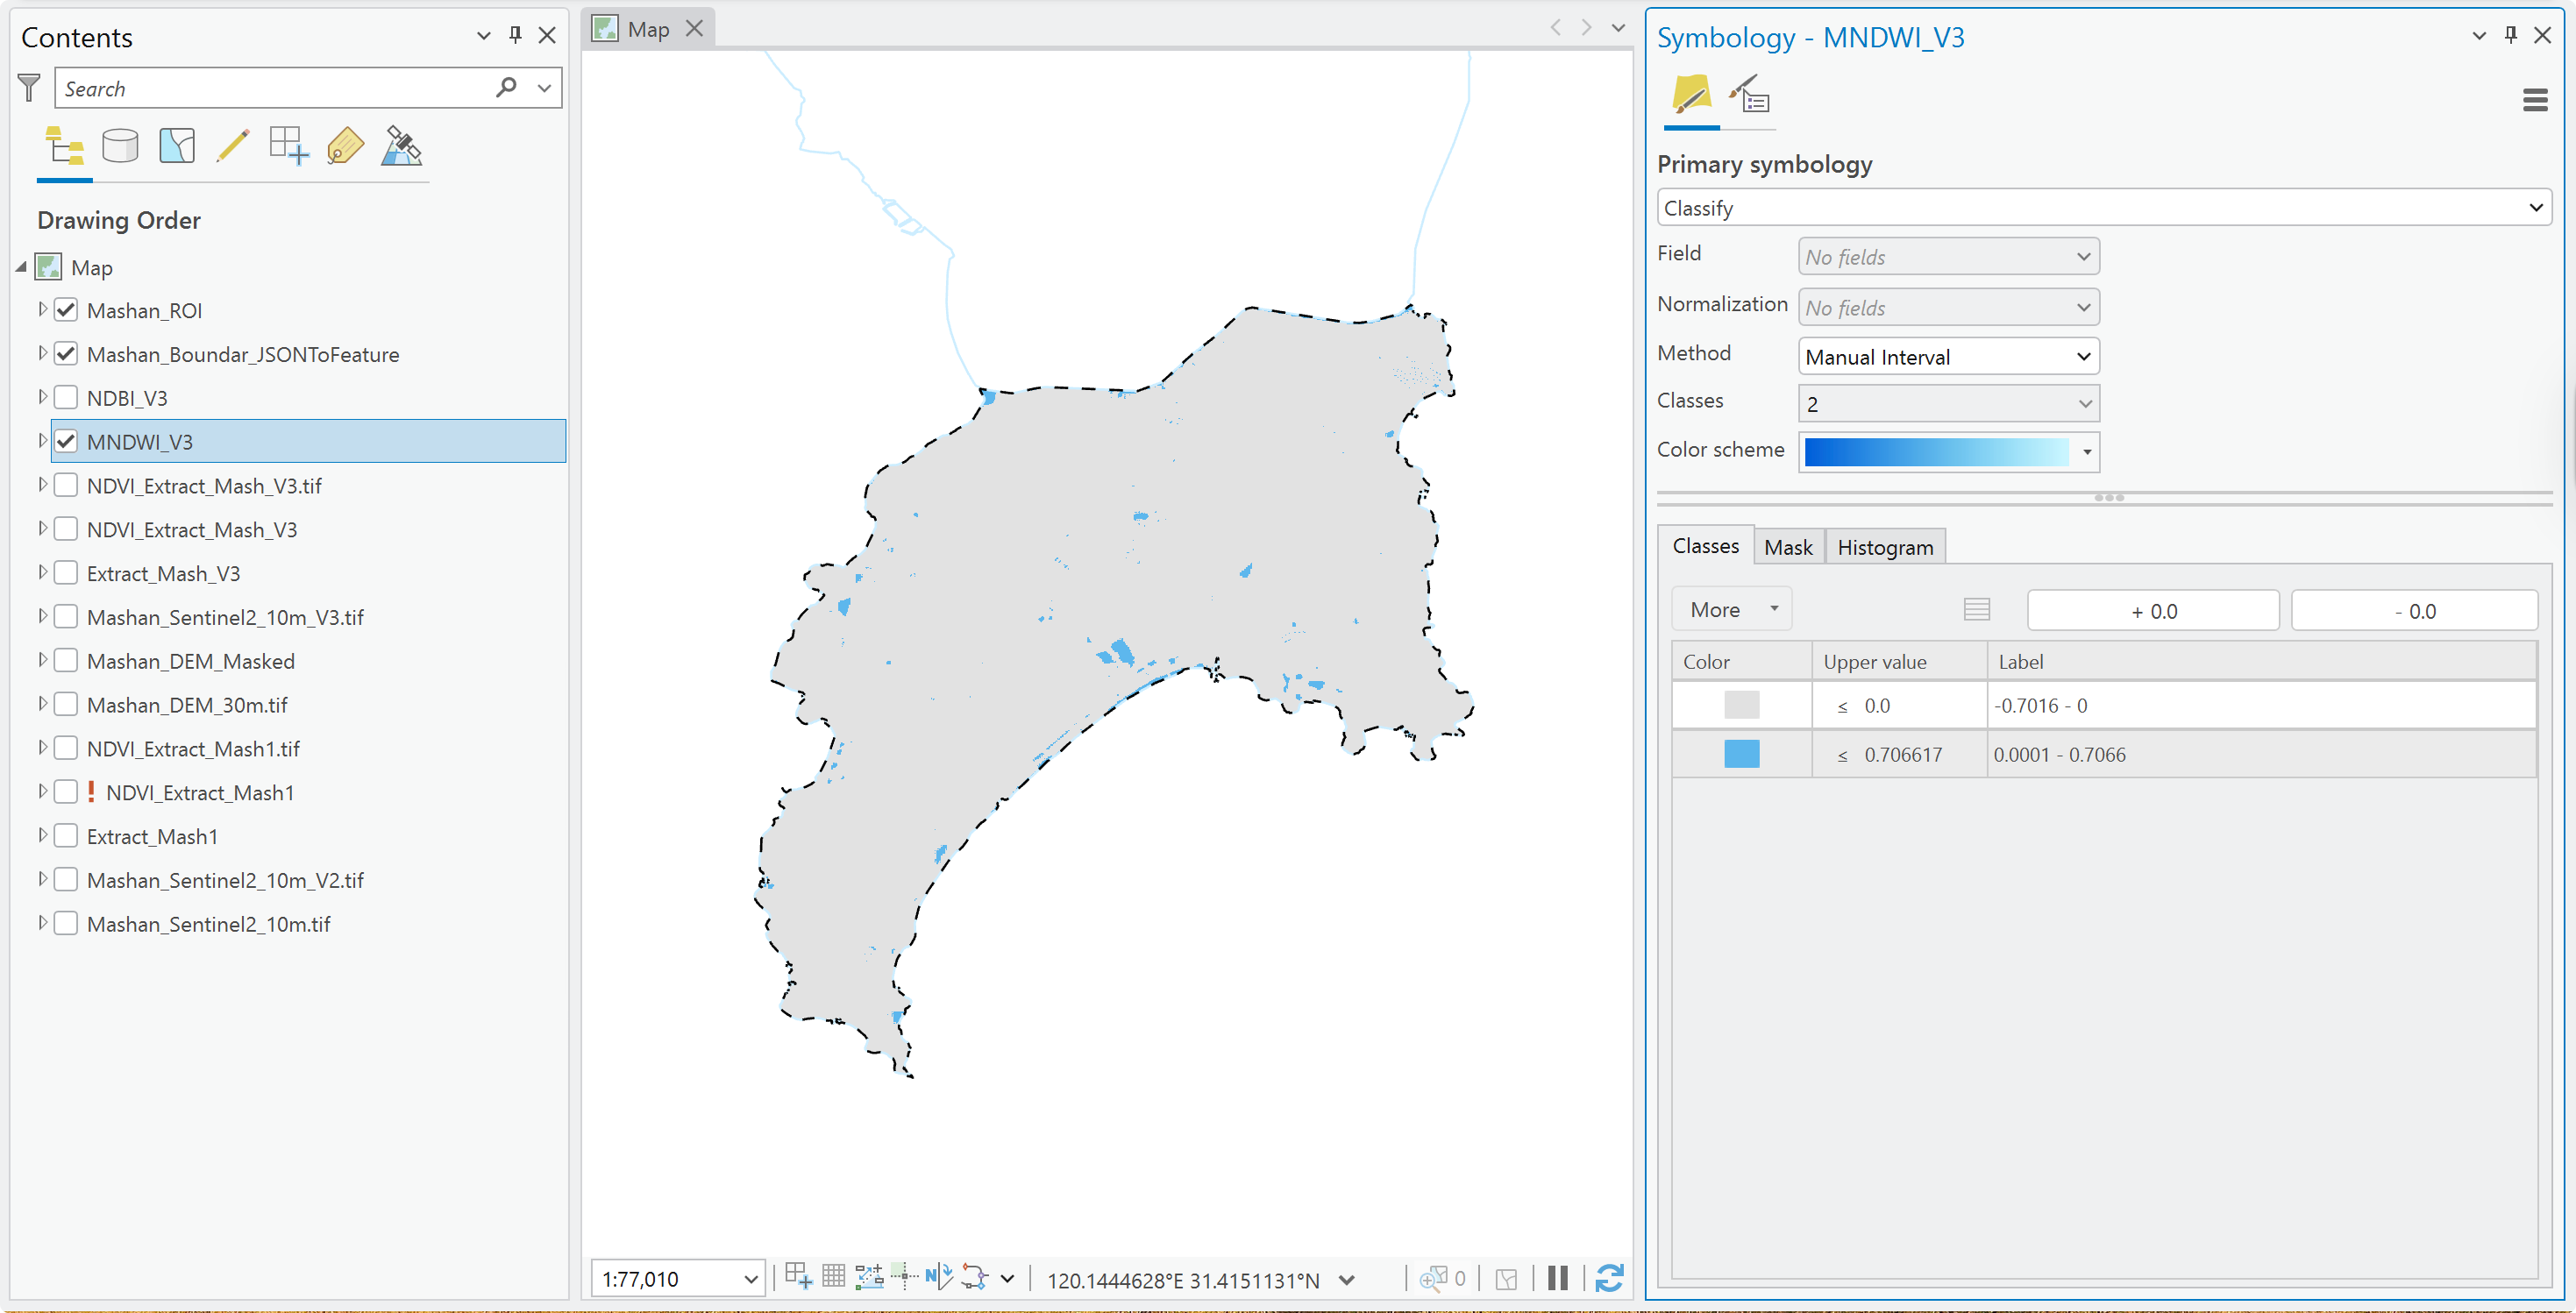Pause map drawing
Image resolution: width=2576 pixels, height=1313 pixels.
(1557, 1278)
